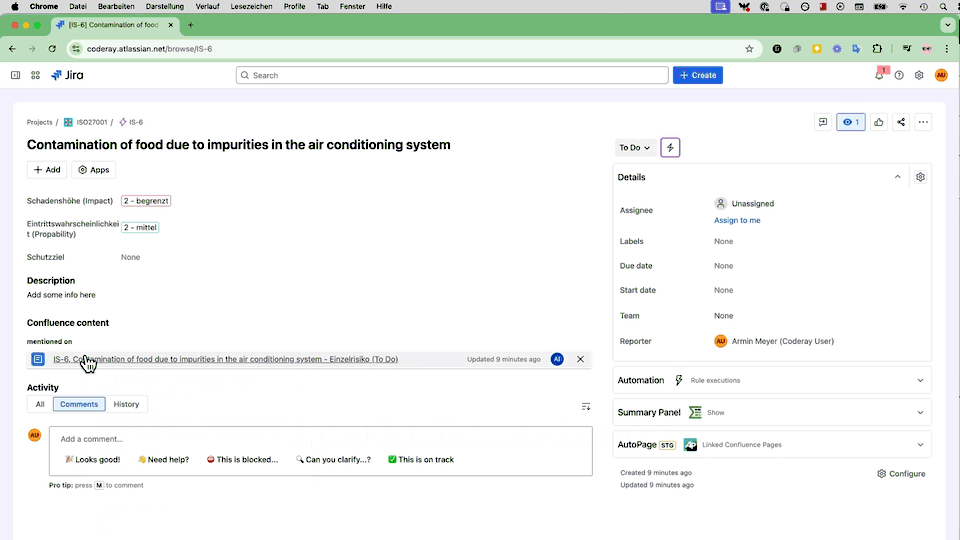960x540 pixels.
Task: Insert the Need help? quick comment
Action: click(x=163, y=459)
